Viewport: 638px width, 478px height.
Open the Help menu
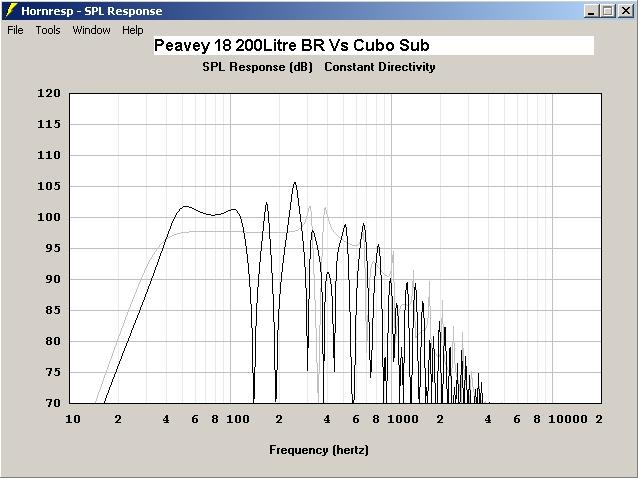133,30
